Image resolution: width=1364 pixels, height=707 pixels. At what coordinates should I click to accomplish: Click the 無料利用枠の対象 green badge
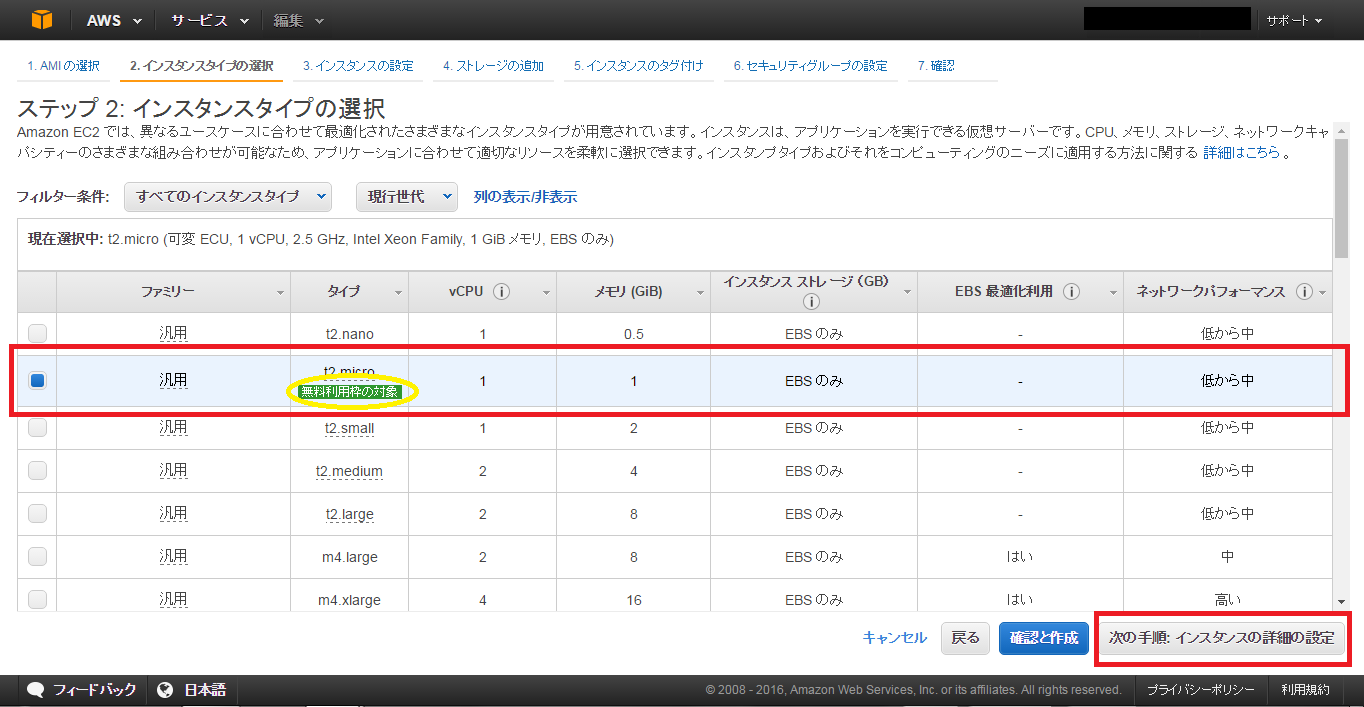coord(350,391)
